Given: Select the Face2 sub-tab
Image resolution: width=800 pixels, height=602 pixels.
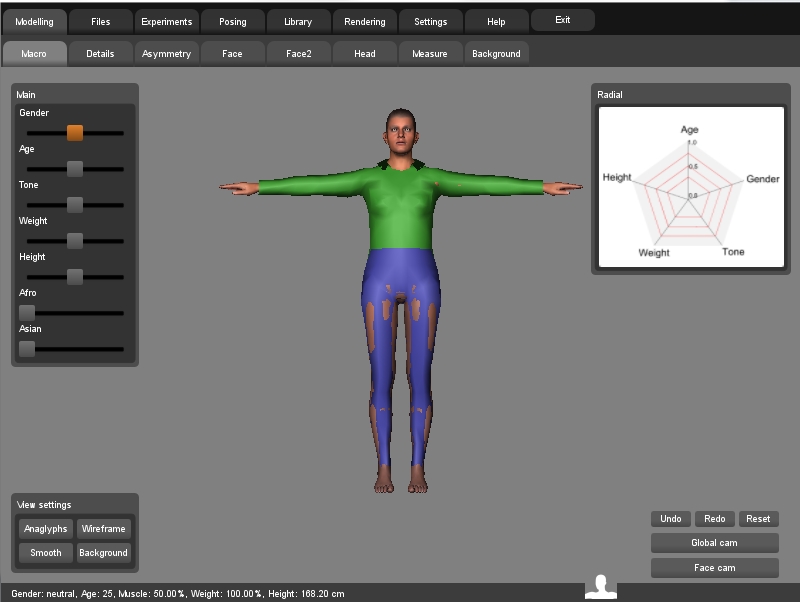Looking at the screenshot, I should click(x=298, y=54).
